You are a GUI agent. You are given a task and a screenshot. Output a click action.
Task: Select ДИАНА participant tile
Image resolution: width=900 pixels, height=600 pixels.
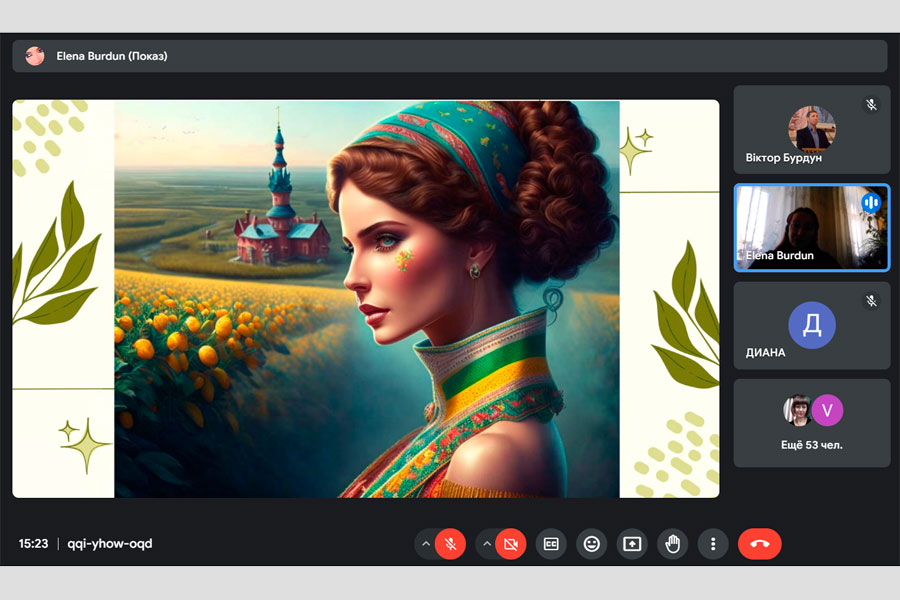click(812, 326)
